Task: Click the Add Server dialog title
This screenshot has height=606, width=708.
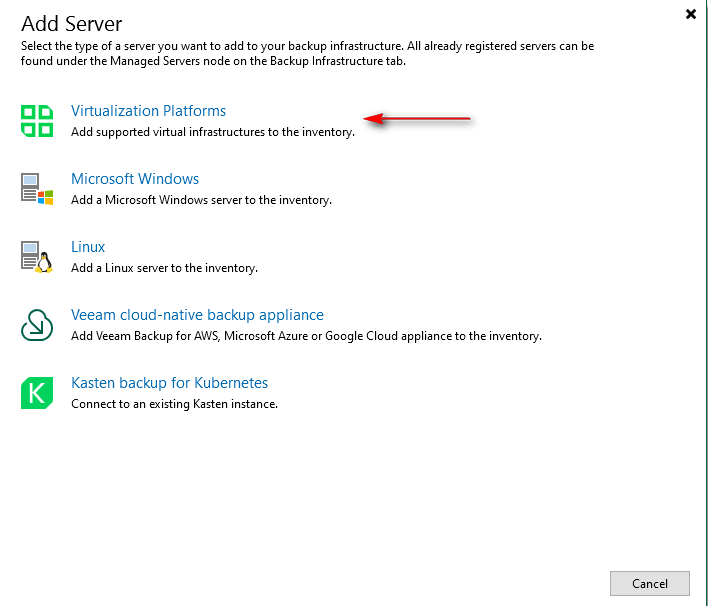Action: (x=72, y=23)
